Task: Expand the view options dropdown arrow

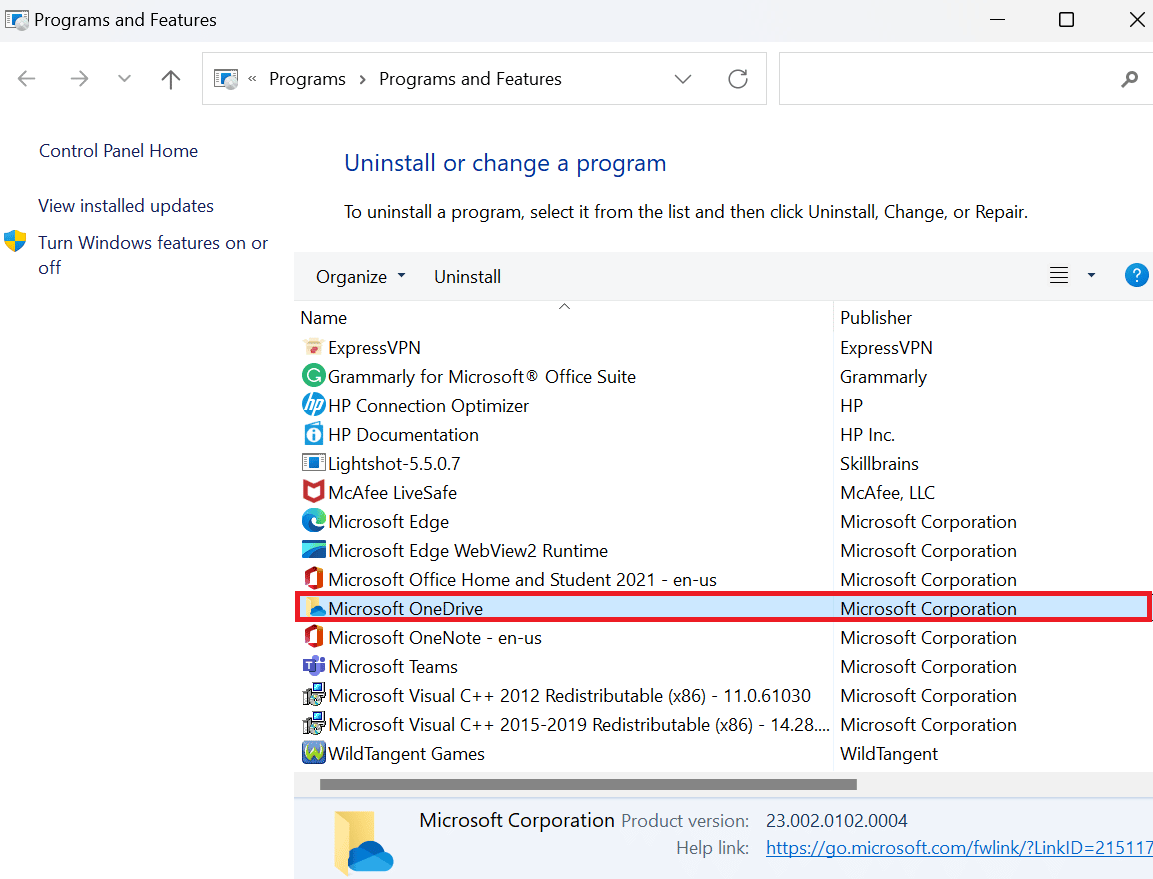Action: click(x=1091, y=276)
